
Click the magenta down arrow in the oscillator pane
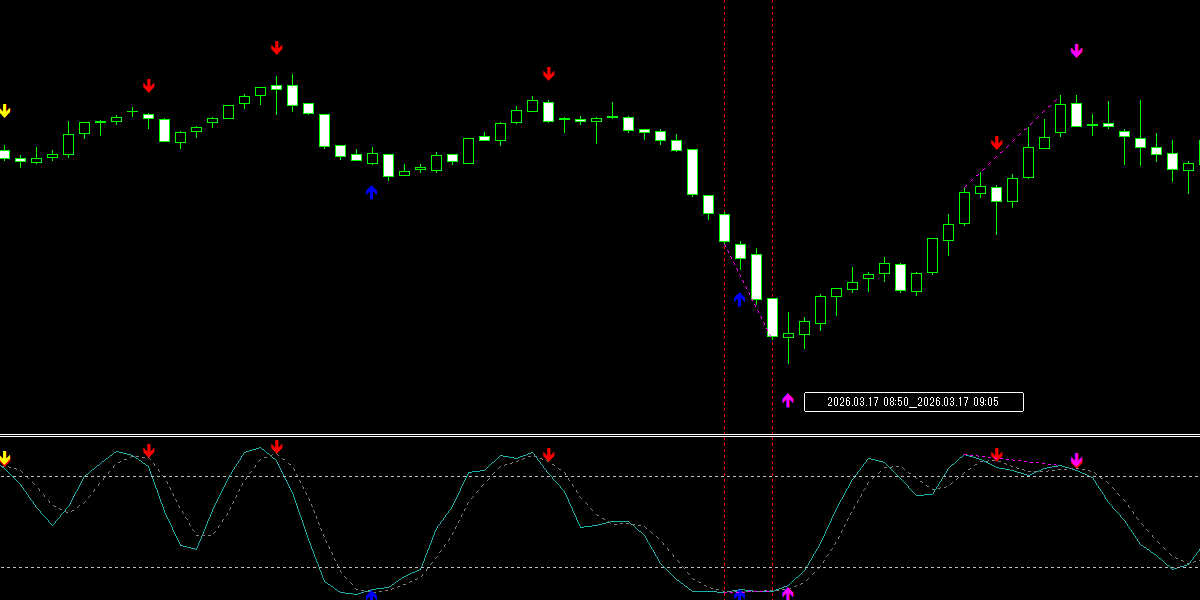pos(1076,461)
